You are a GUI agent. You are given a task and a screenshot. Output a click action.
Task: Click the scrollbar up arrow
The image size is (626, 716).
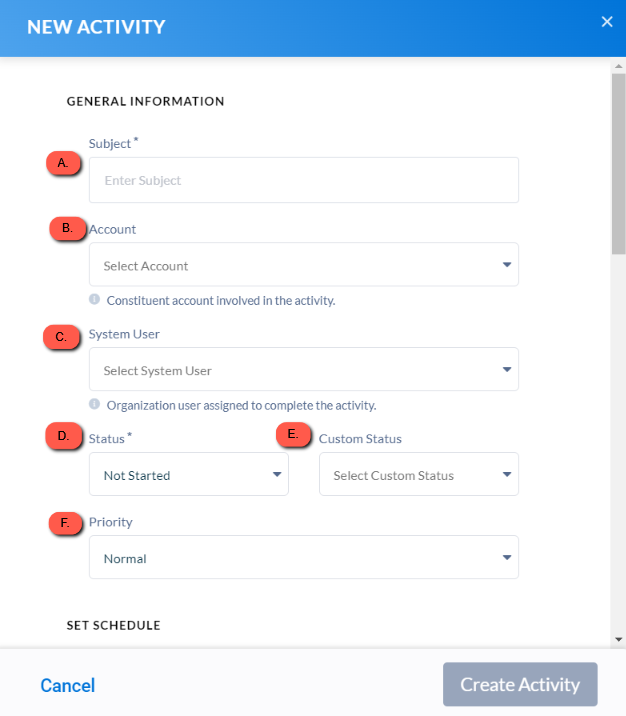[619, 66]
